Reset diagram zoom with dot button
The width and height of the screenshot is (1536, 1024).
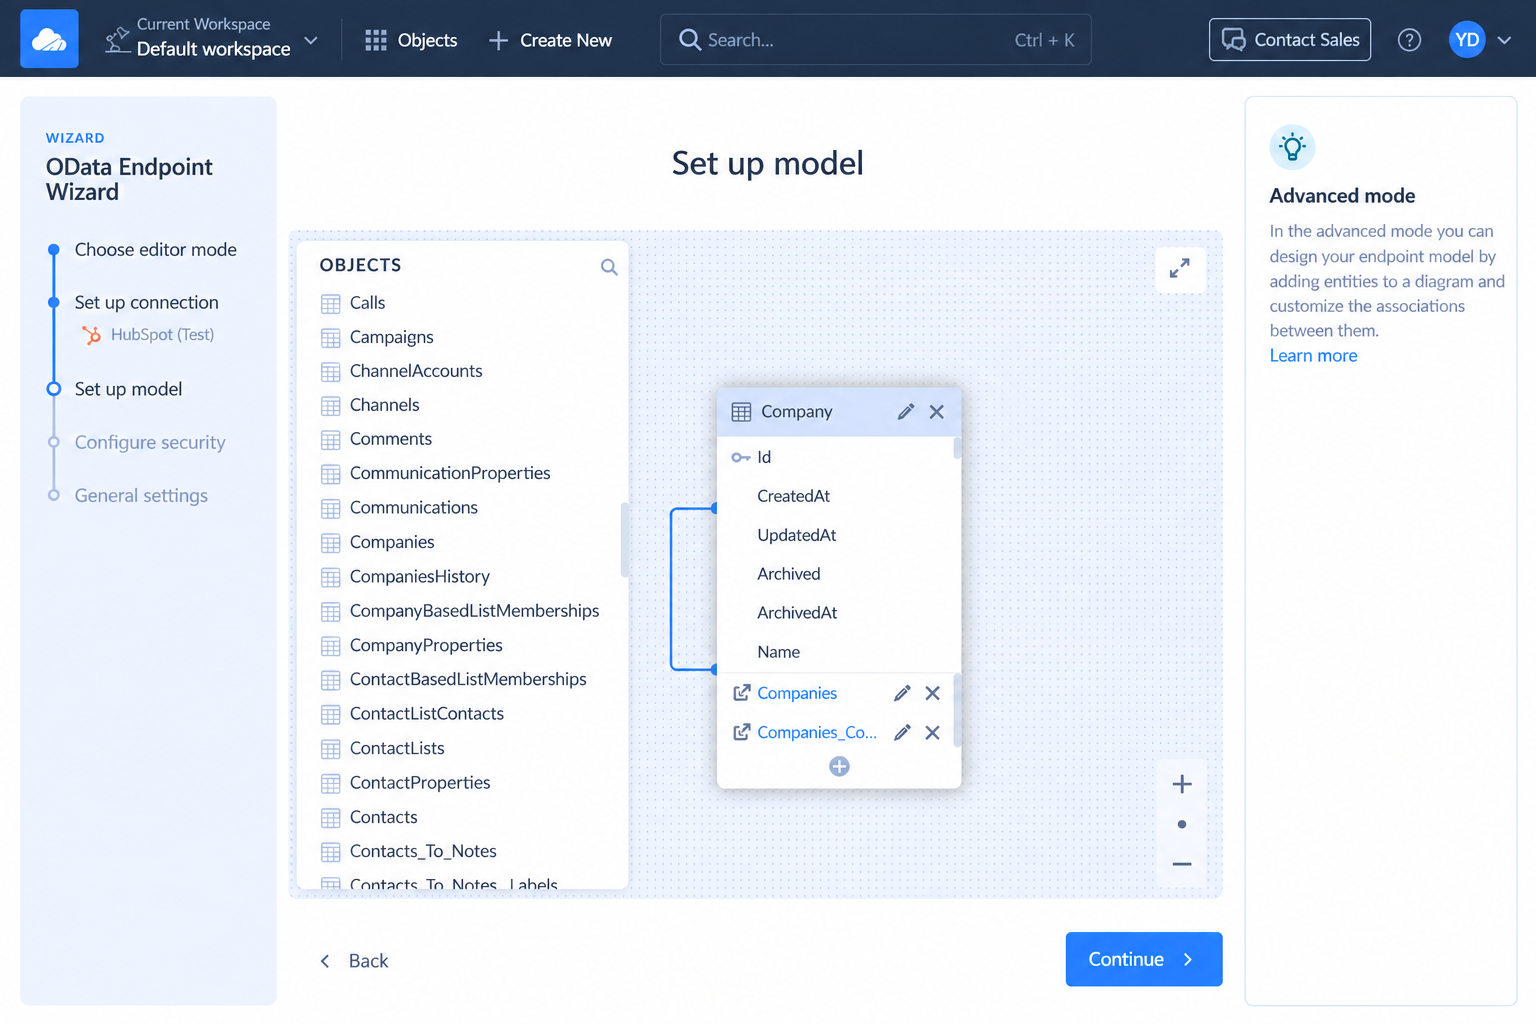pyautogui.click(x=1182, y=824)
